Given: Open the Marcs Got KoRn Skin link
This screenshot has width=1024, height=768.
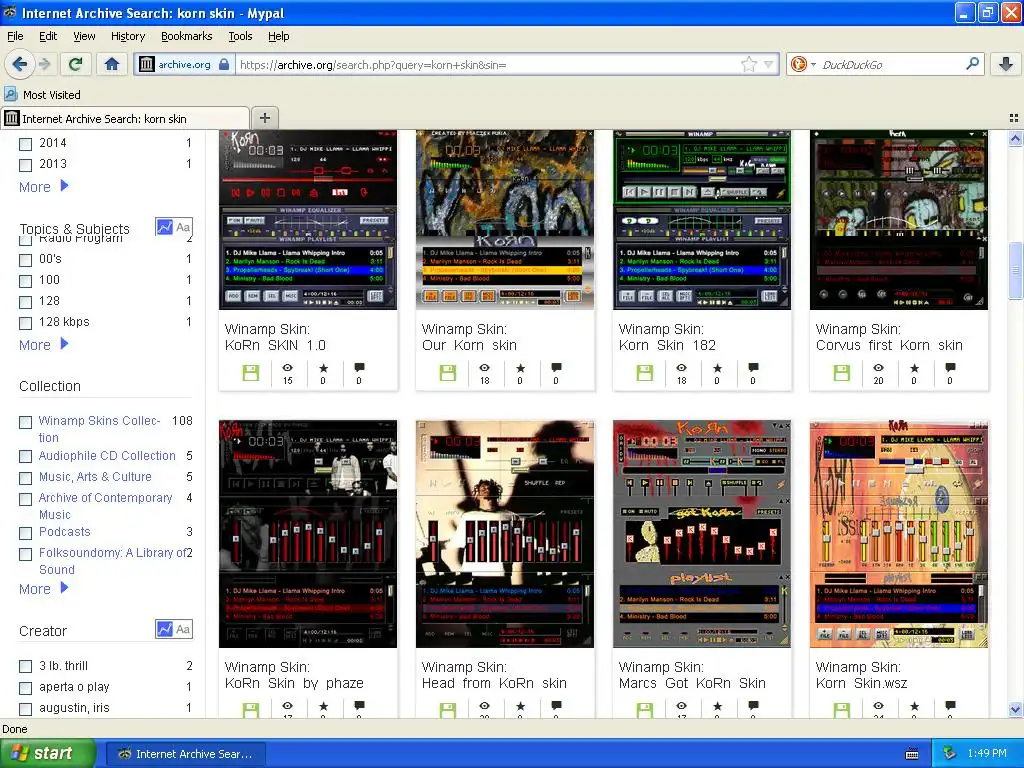Looking at the screenshot, I should (x=692, y=675).
